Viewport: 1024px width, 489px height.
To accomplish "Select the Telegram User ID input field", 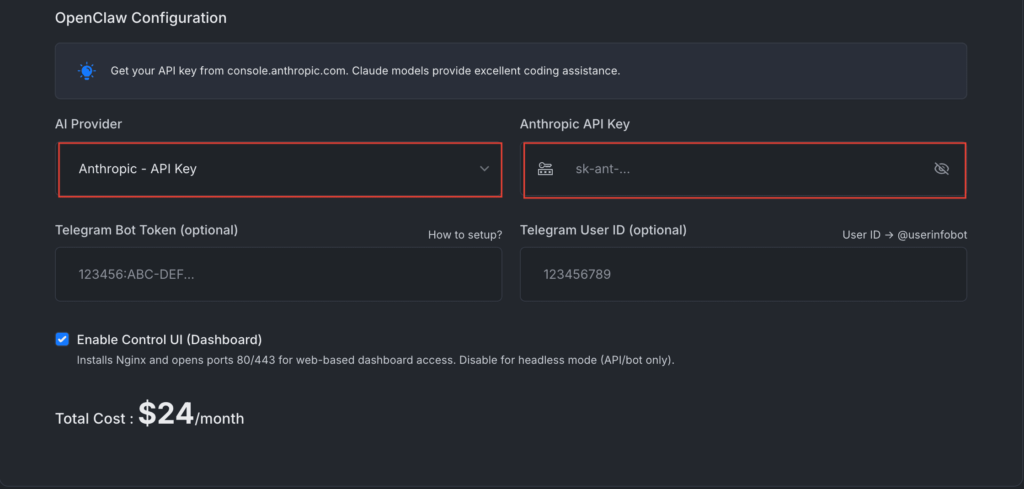I will coord(743,274).
